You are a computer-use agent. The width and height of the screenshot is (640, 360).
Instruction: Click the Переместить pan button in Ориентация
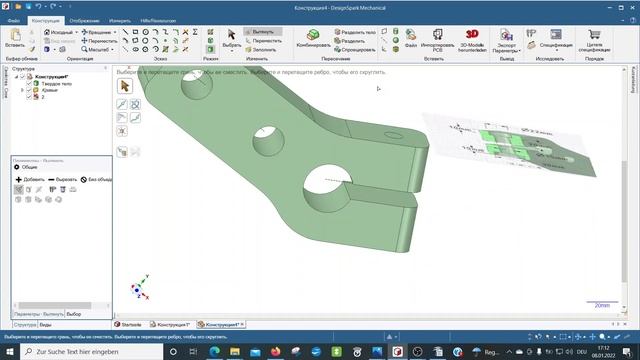pyautogui.click(x=99, y=41)
